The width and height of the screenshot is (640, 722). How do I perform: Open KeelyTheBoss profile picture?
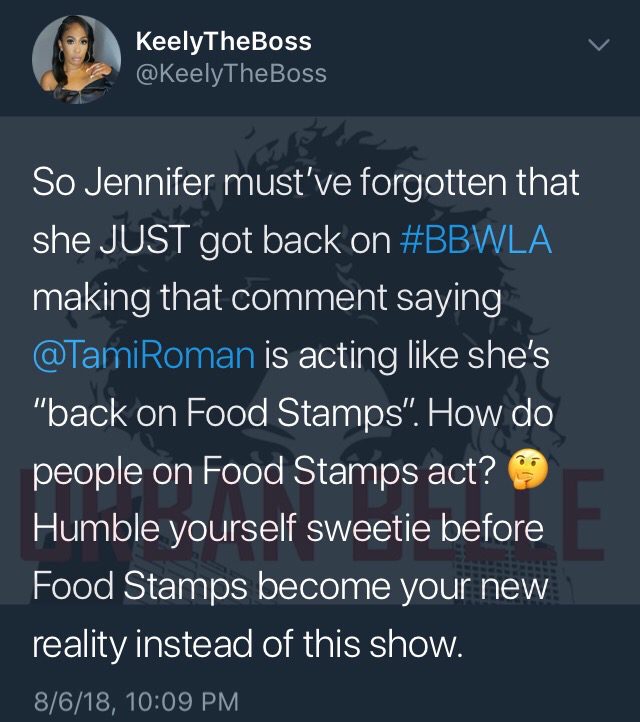point(76,59)
